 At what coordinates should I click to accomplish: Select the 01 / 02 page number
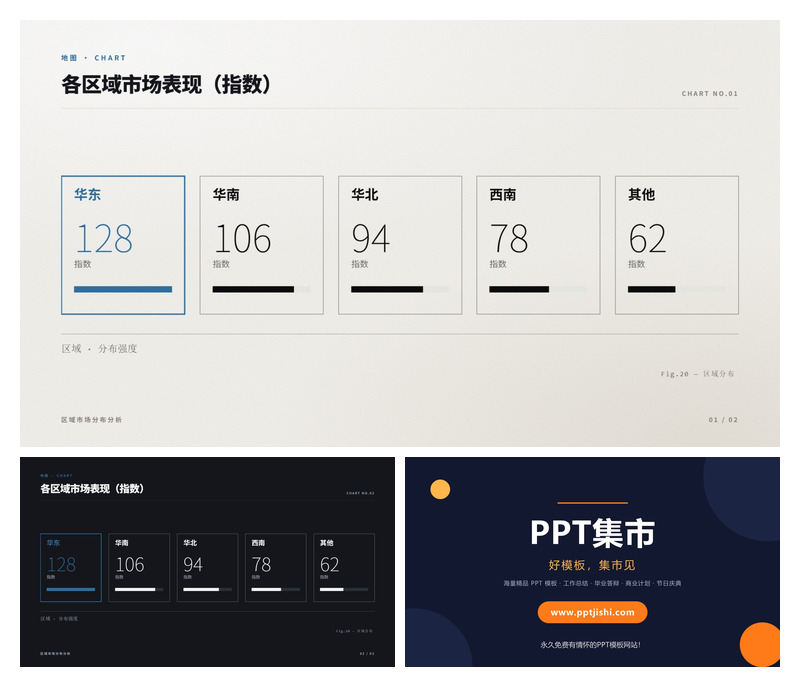point(723,420)
